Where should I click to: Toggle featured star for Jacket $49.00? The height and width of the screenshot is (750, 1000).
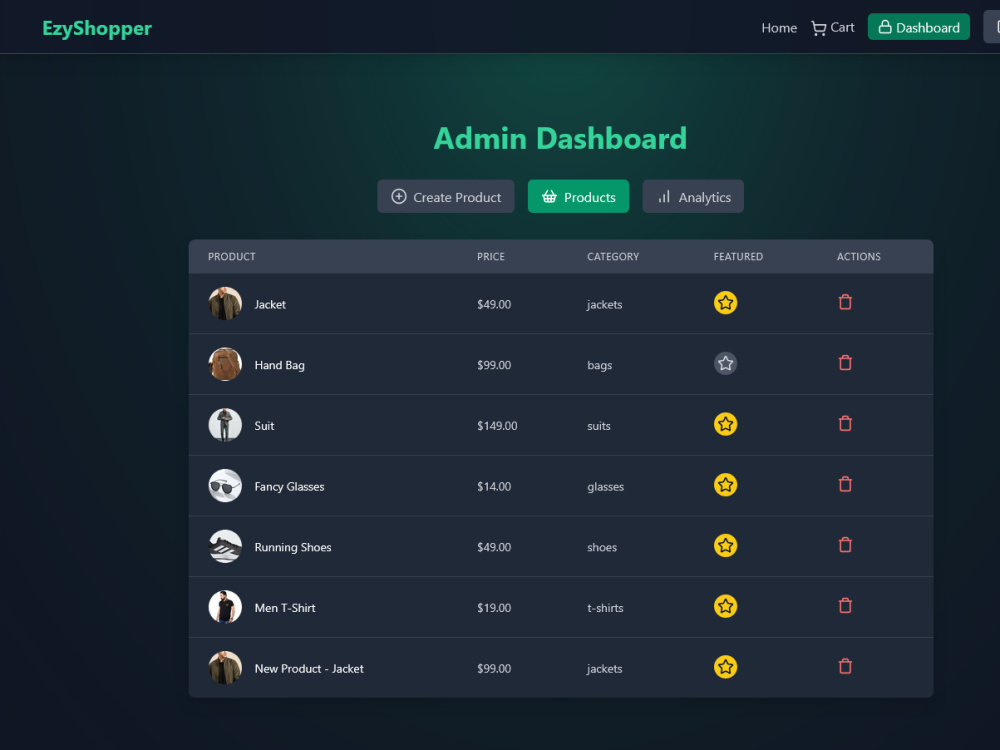coord(725,302)
